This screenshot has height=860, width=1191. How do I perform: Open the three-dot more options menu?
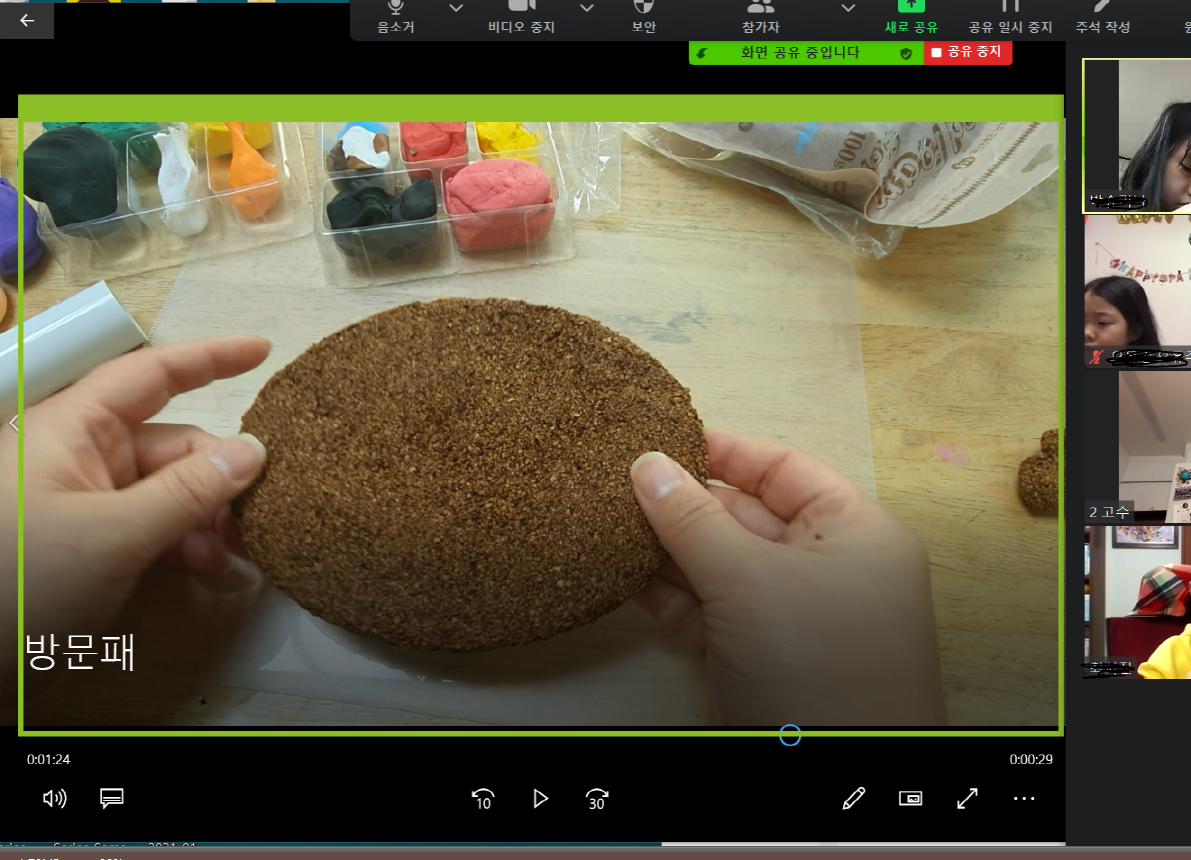[x=1024, y=798]
